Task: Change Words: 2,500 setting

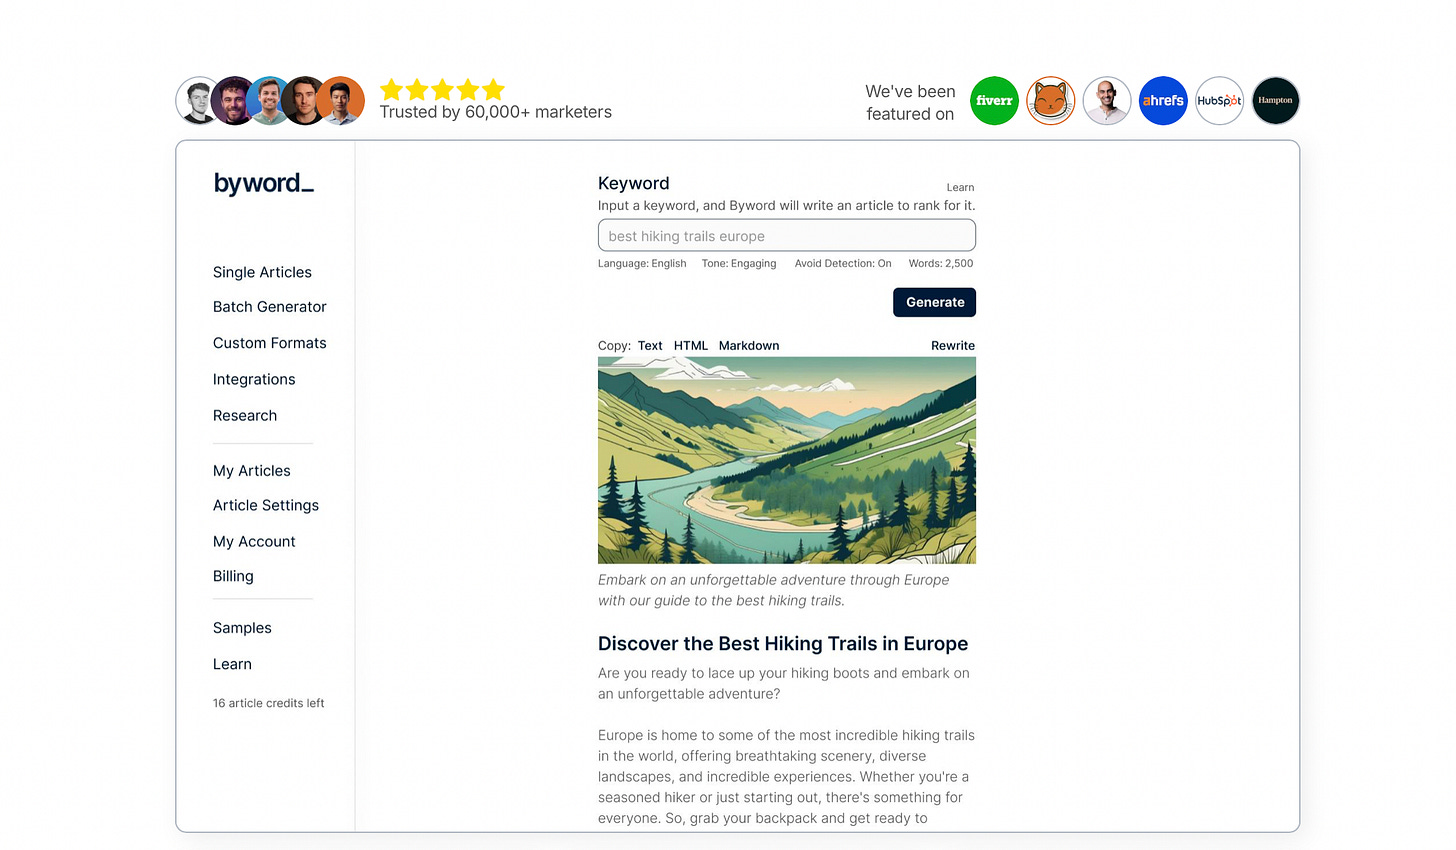Action: click(941, 264)
